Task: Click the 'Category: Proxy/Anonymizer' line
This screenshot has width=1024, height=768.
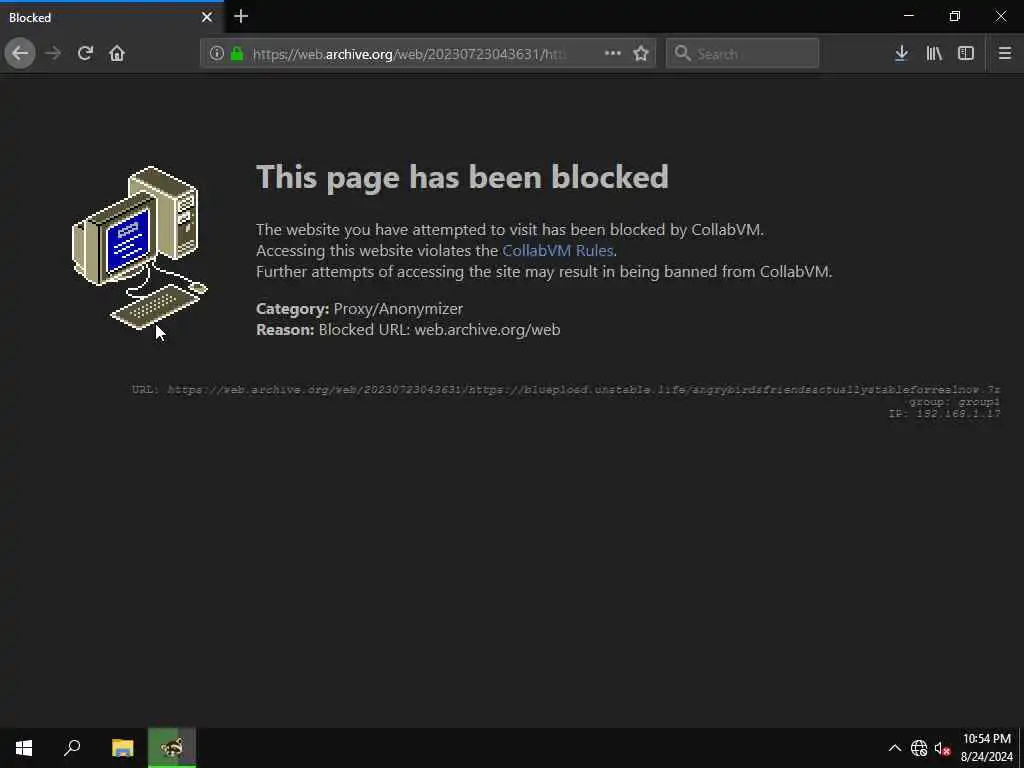Action: pos(359,308)
